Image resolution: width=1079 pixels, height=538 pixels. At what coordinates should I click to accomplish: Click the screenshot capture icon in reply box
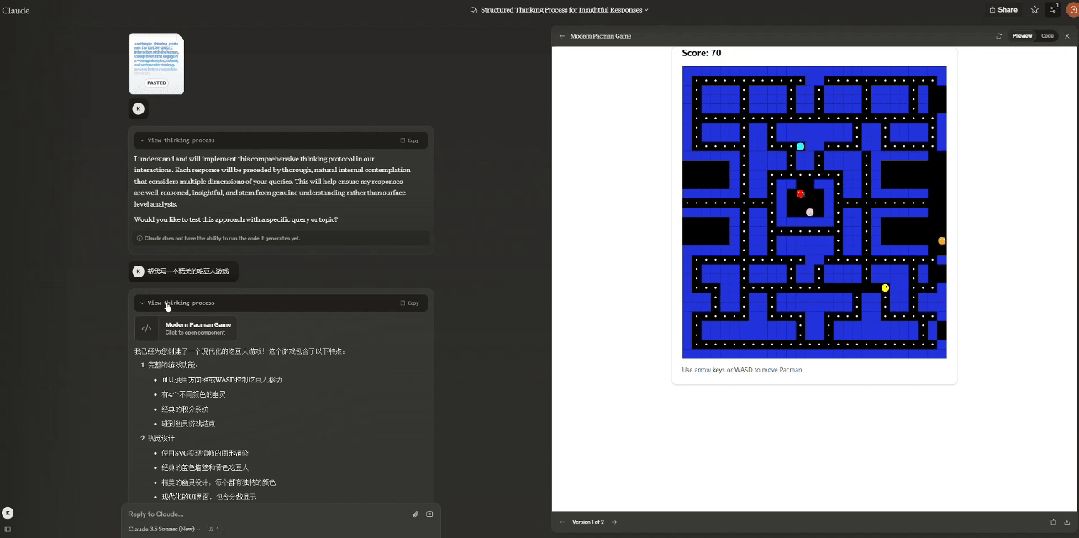(x=429, y=514)
